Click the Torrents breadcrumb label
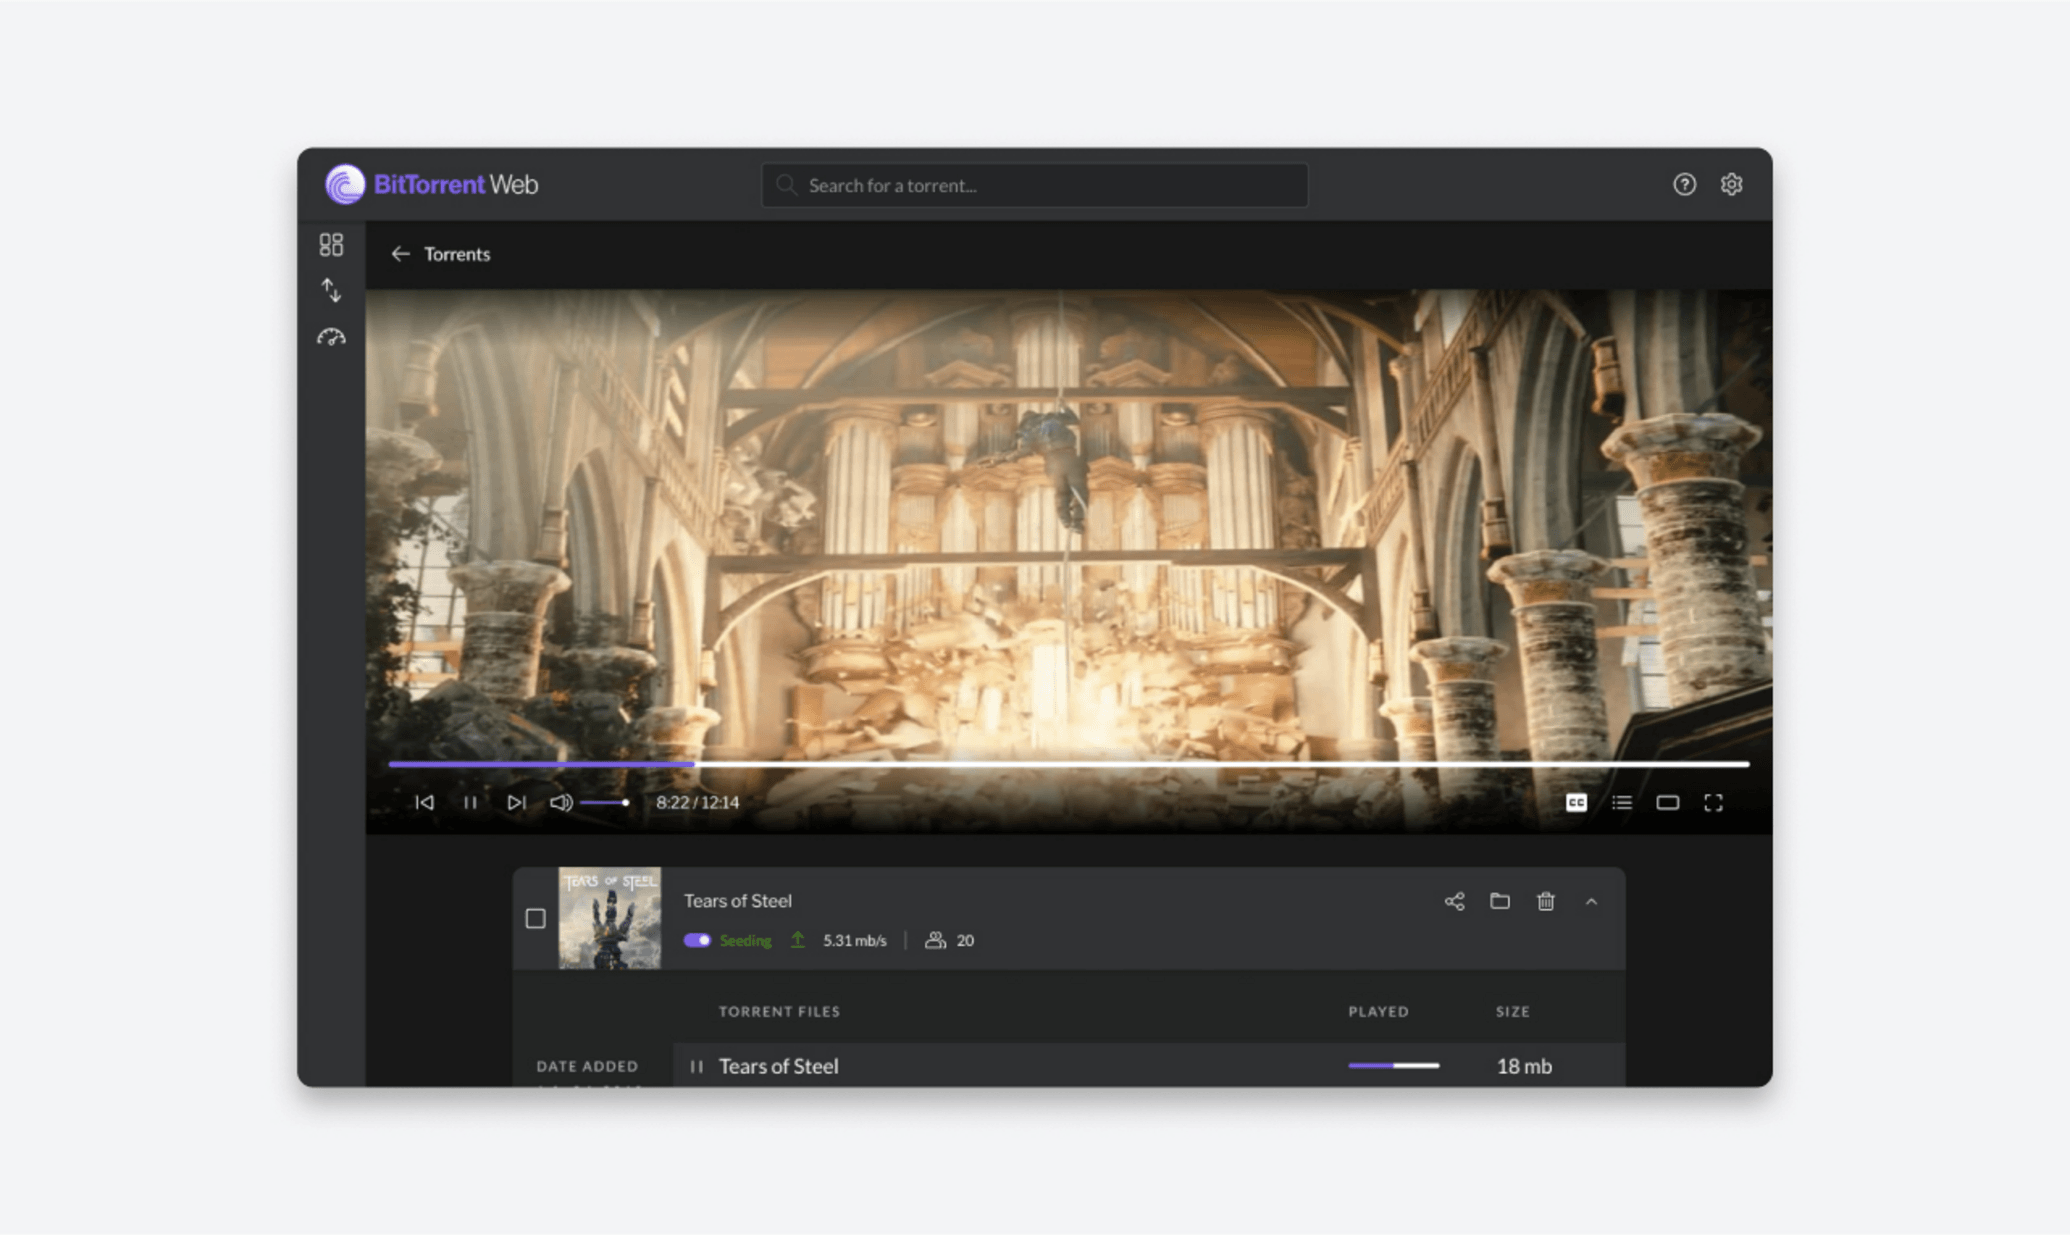 457,254
